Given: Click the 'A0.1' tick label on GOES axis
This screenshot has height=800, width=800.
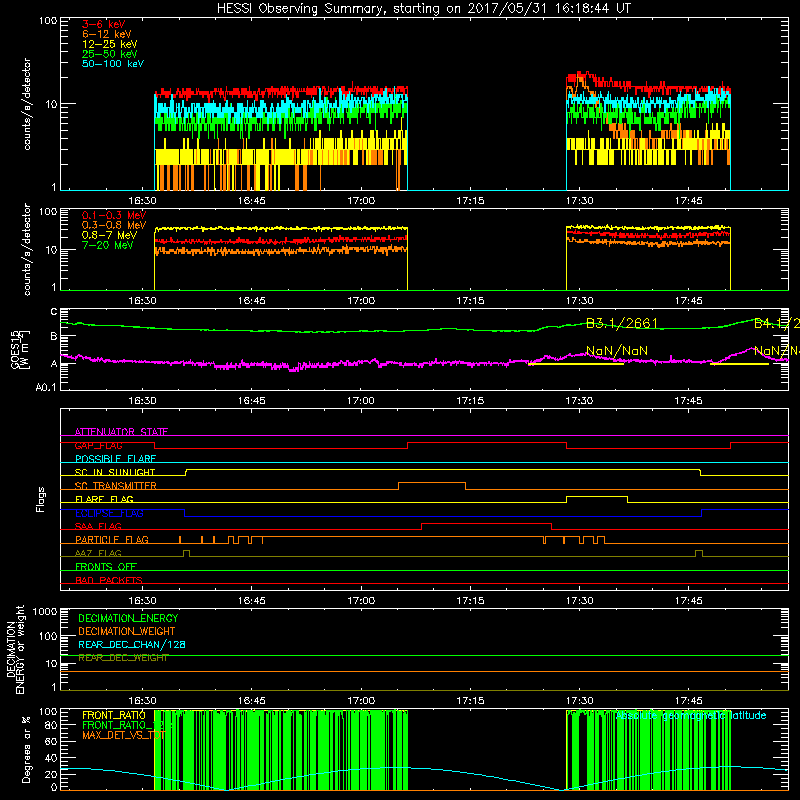Looking at the screenshot, I should click(x=45, y=388).
